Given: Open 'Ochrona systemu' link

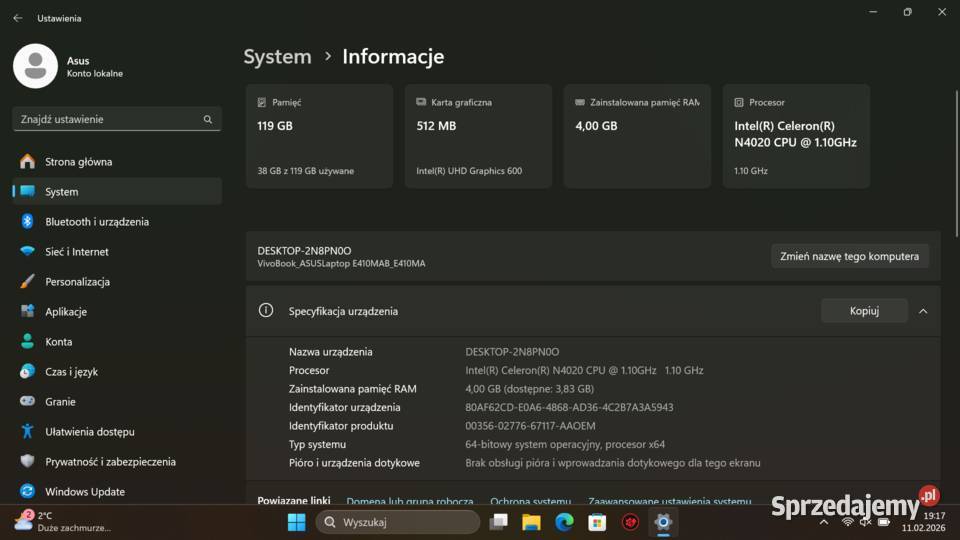Looking at the screenshot, I should point(530,501).
